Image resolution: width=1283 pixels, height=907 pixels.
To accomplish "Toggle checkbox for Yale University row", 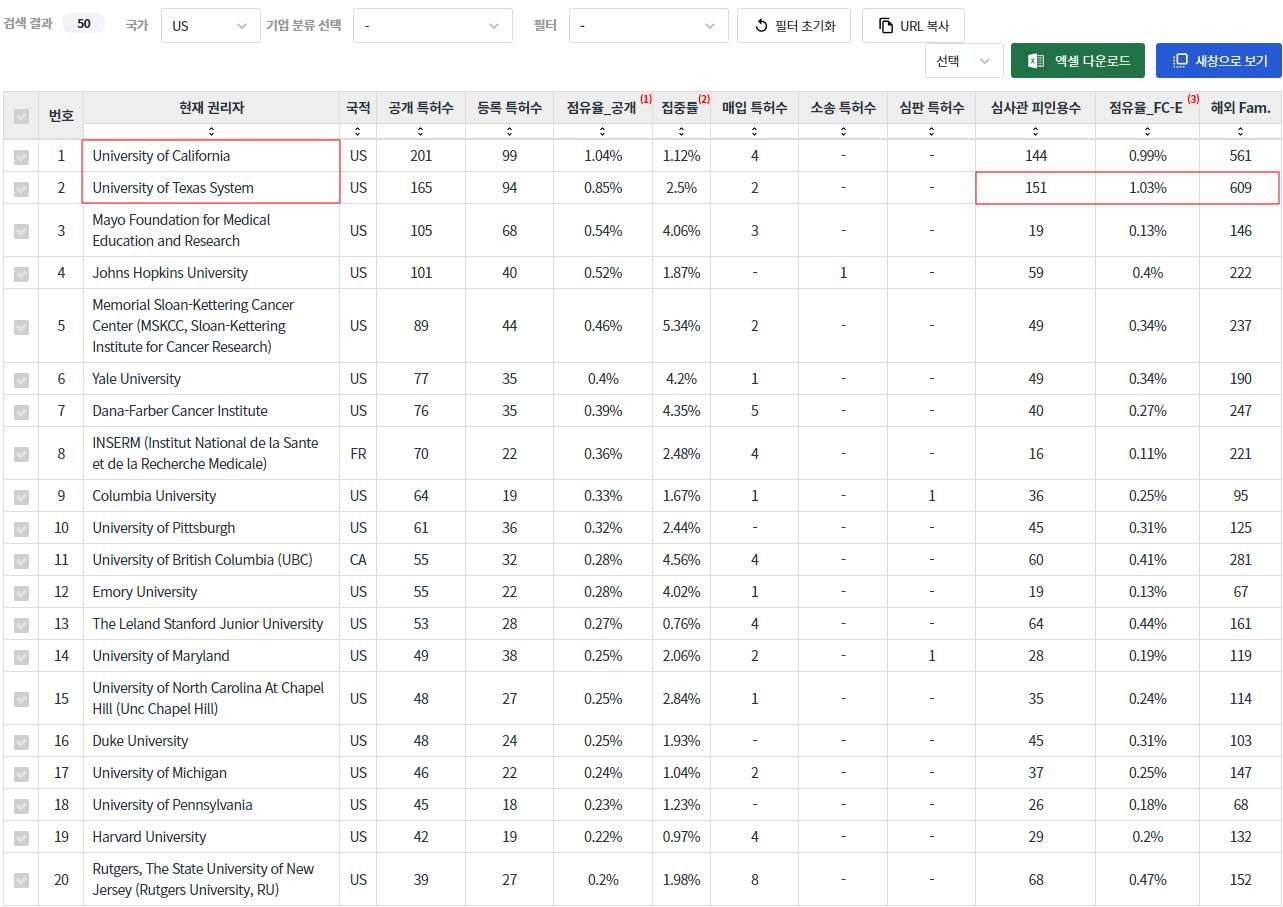I will point(21,379).
